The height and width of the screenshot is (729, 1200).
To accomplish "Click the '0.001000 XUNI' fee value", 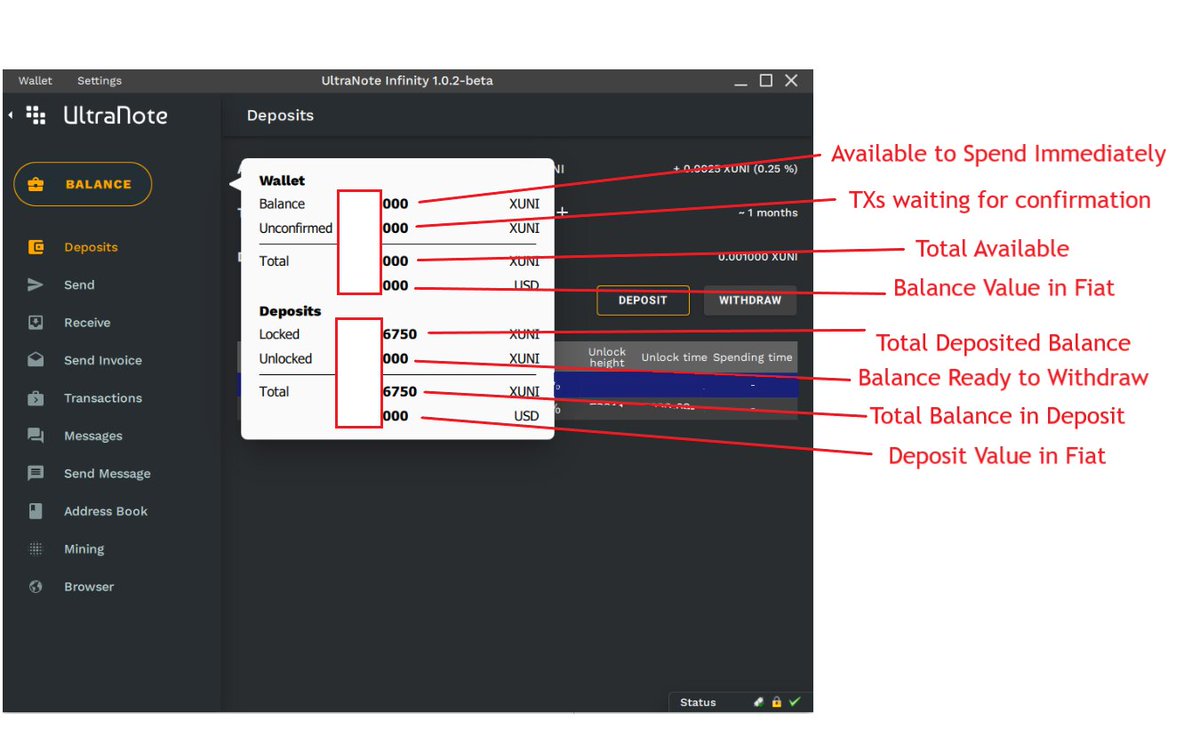I will click(758, 257).
